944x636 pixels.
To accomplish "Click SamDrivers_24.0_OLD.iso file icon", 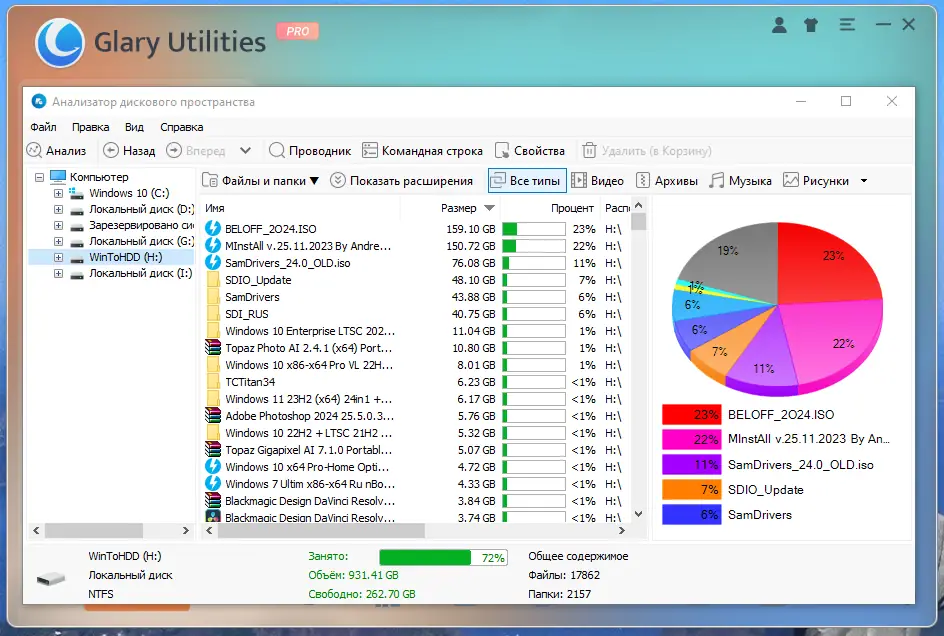I will (213, 262).
